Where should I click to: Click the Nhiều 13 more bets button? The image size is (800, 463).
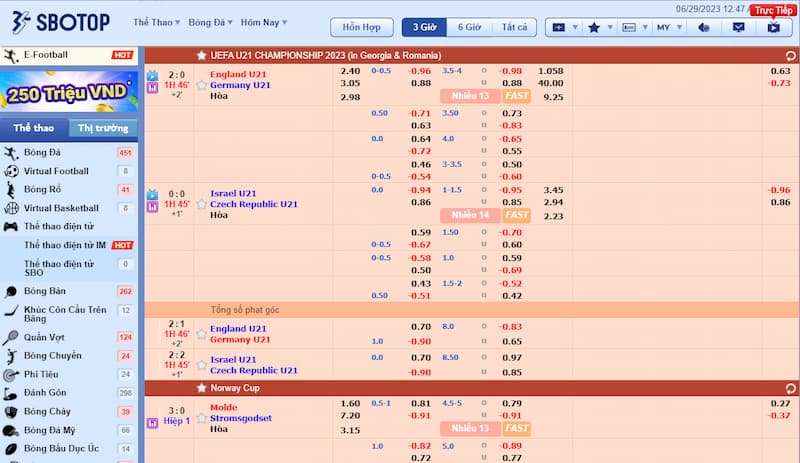point(469,97)
